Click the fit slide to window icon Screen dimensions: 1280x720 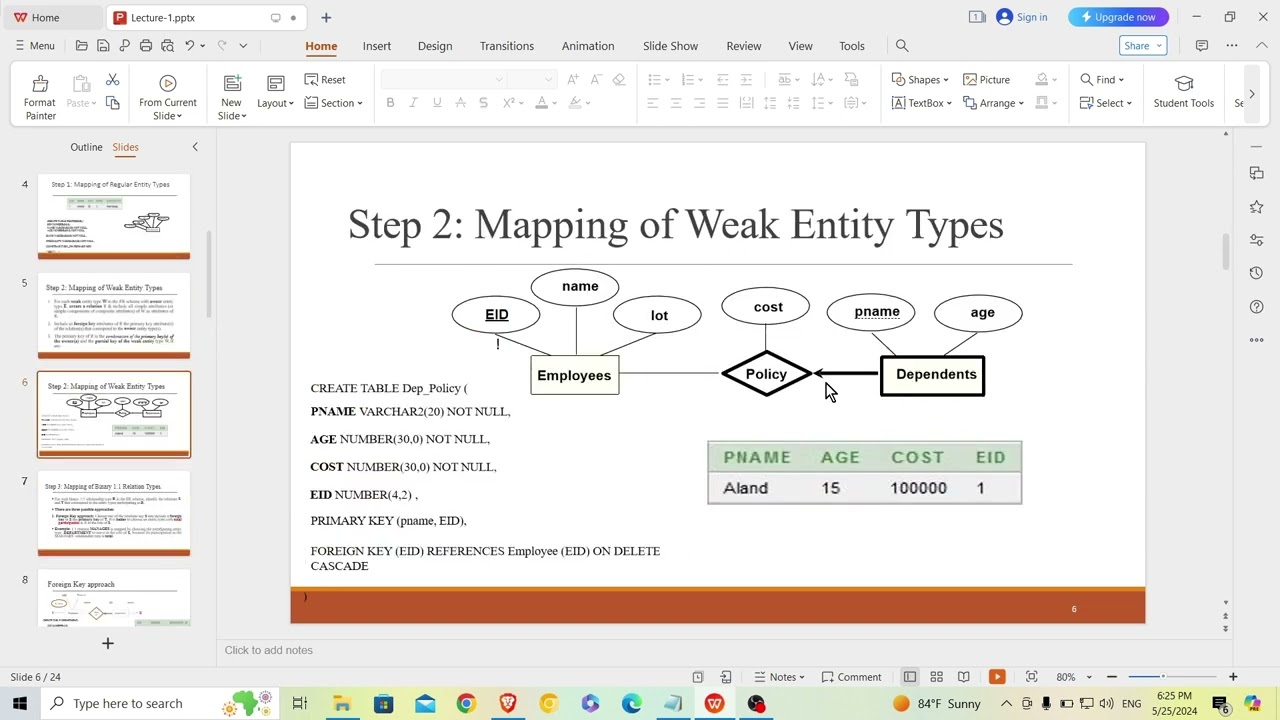[x=1031, y=677]
